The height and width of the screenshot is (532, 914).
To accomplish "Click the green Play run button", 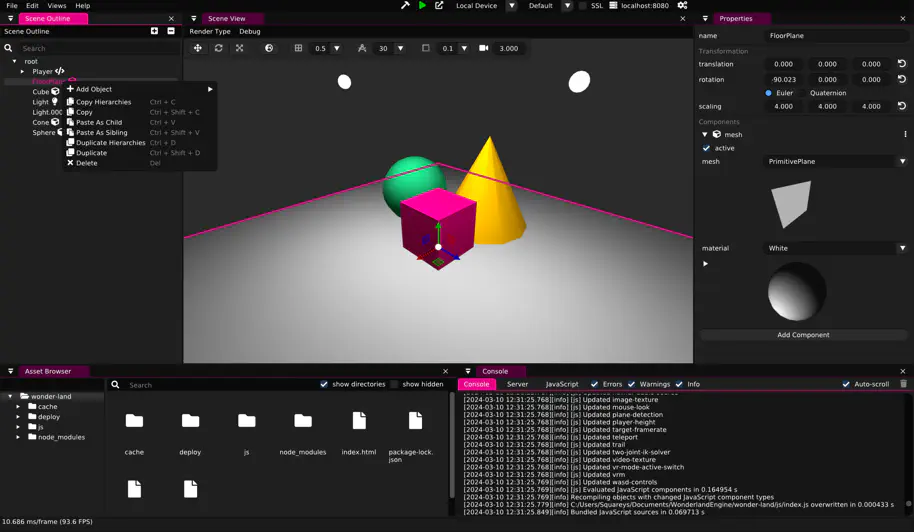I will tap(422, 6).
